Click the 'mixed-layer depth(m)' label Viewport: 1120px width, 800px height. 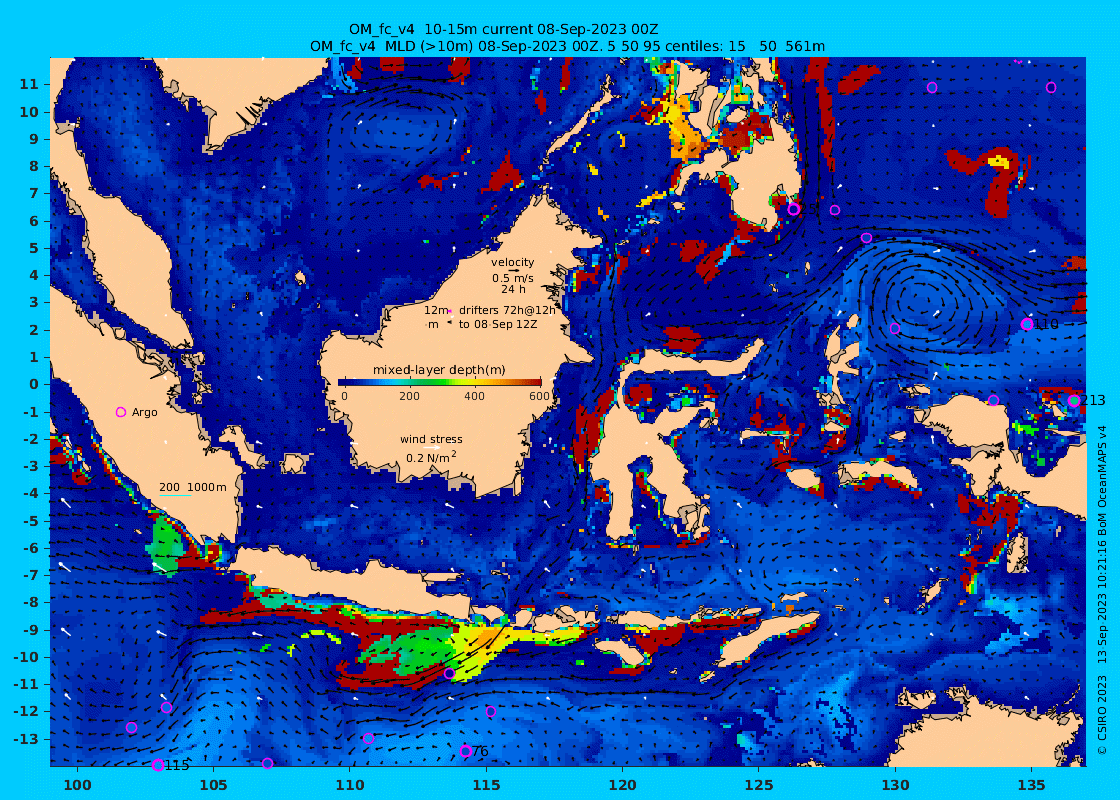pyautogui.click(x=439, y=370)
